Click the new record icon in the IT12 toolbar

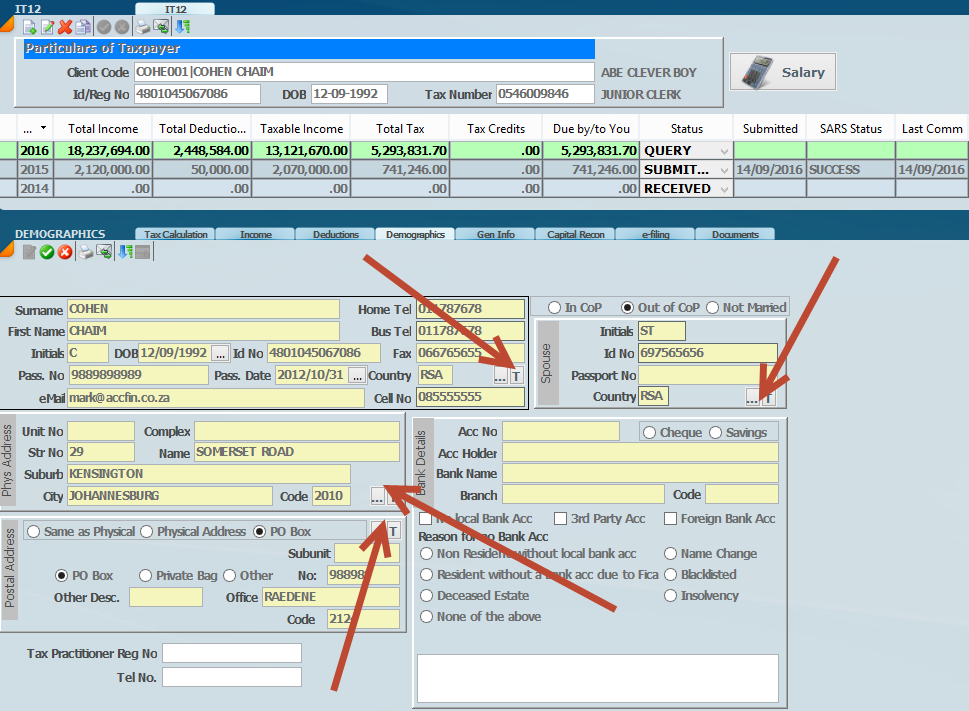pos(28,27)
